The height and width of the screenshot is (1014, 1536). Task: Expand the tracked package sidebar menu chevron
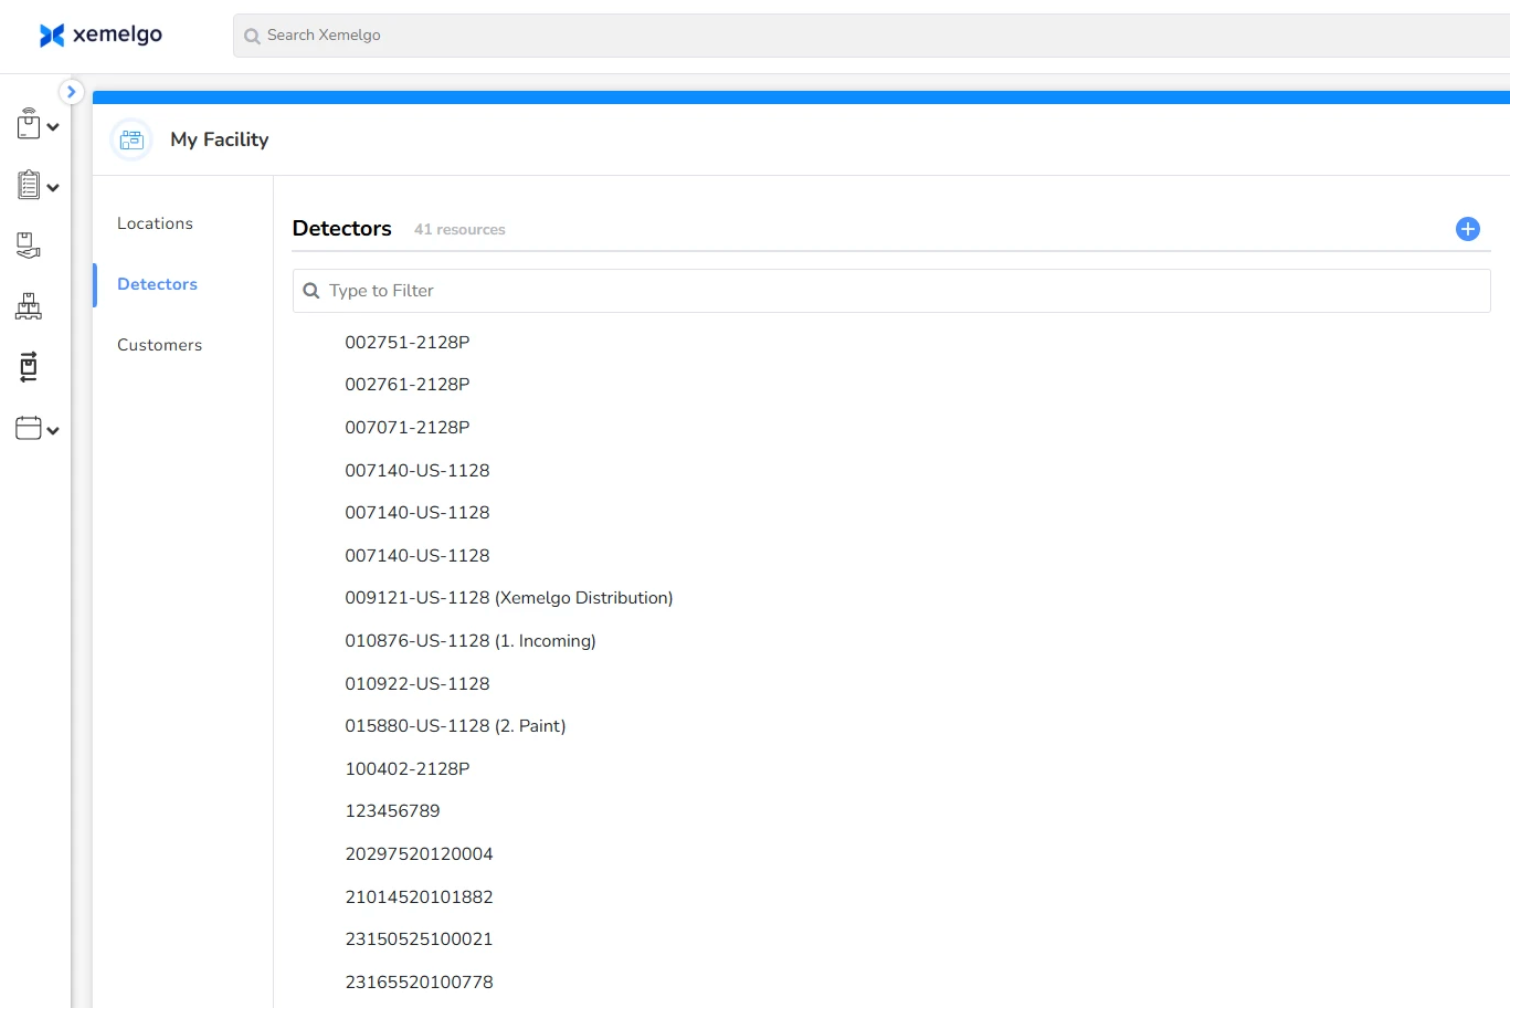point(53,127)
